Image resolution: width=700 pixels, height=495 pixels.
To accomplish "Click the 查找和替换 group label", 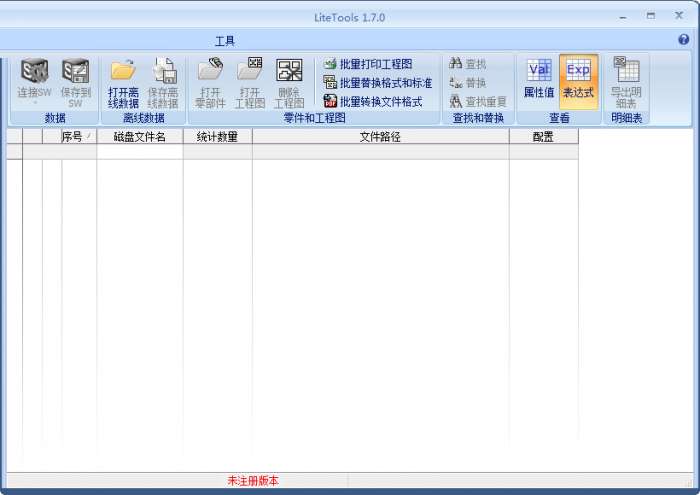I will pos(478,118).
